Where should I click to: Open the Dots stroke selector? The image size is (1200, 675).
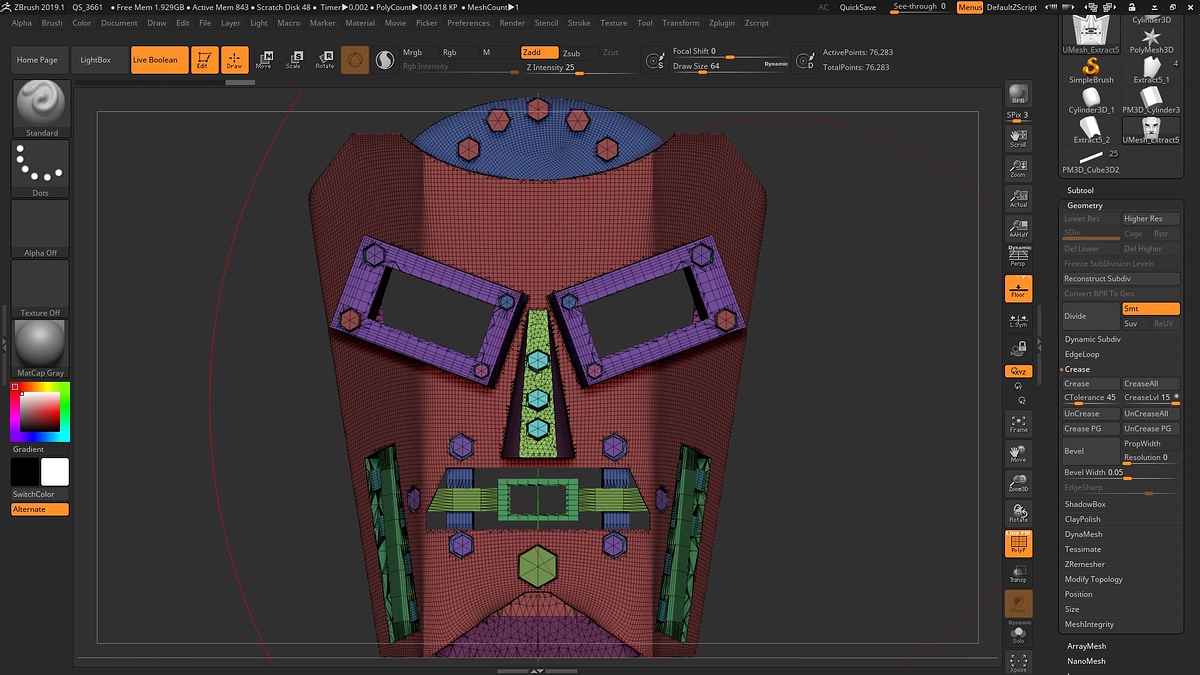[41, 169]
